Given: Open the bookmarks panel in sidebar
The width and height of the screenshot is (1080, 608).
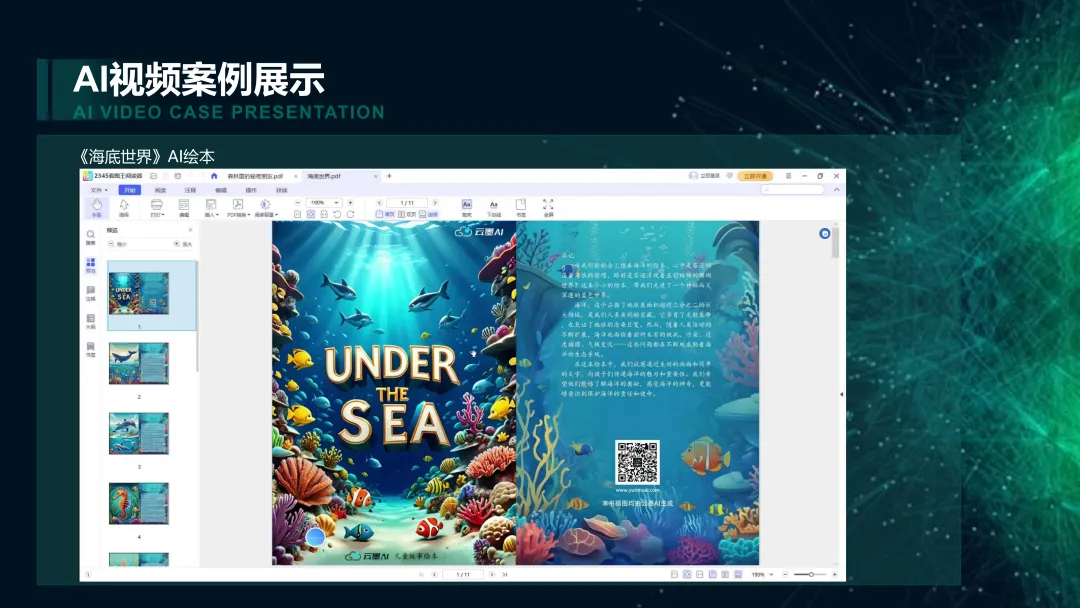Looking at the screenshot, I should 90,349.
